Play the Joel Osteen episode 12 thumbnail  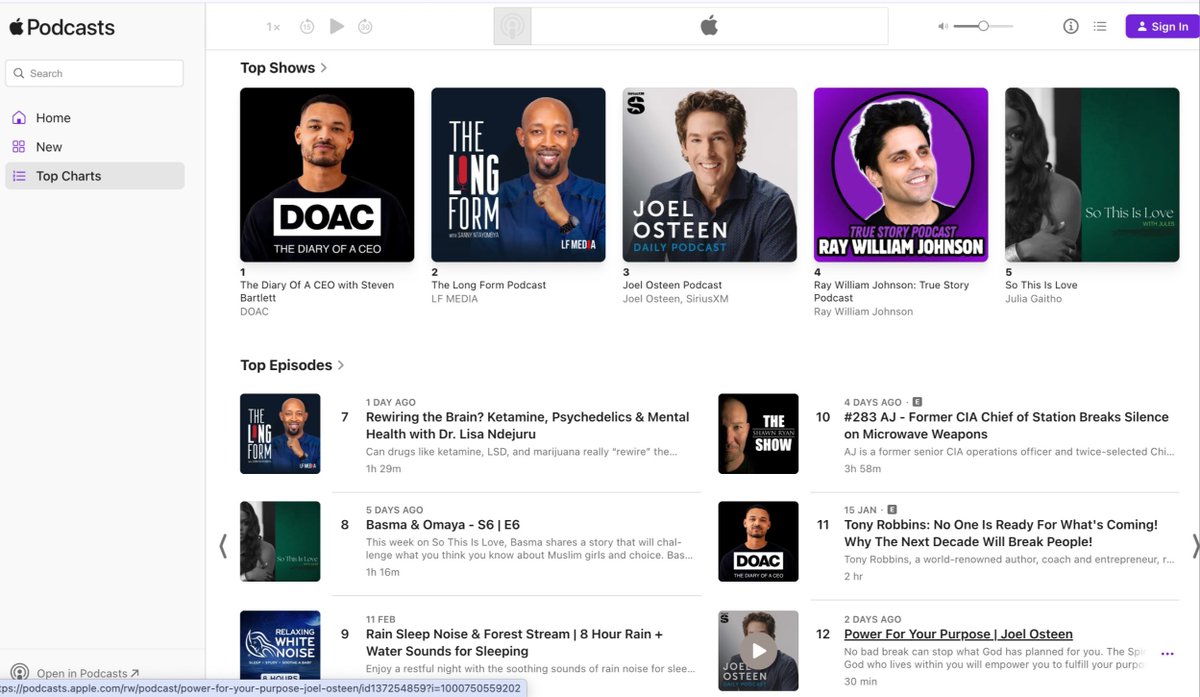point(758,650)
